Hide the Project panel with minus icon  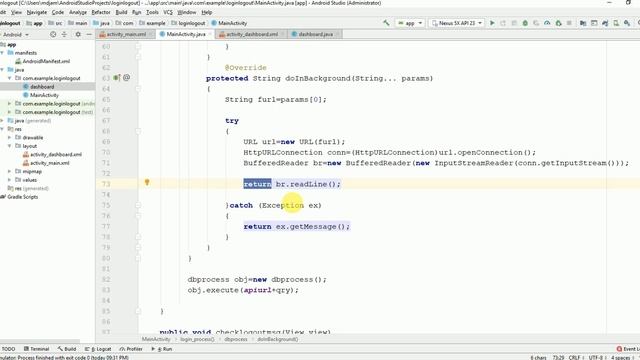coord(89,35)
